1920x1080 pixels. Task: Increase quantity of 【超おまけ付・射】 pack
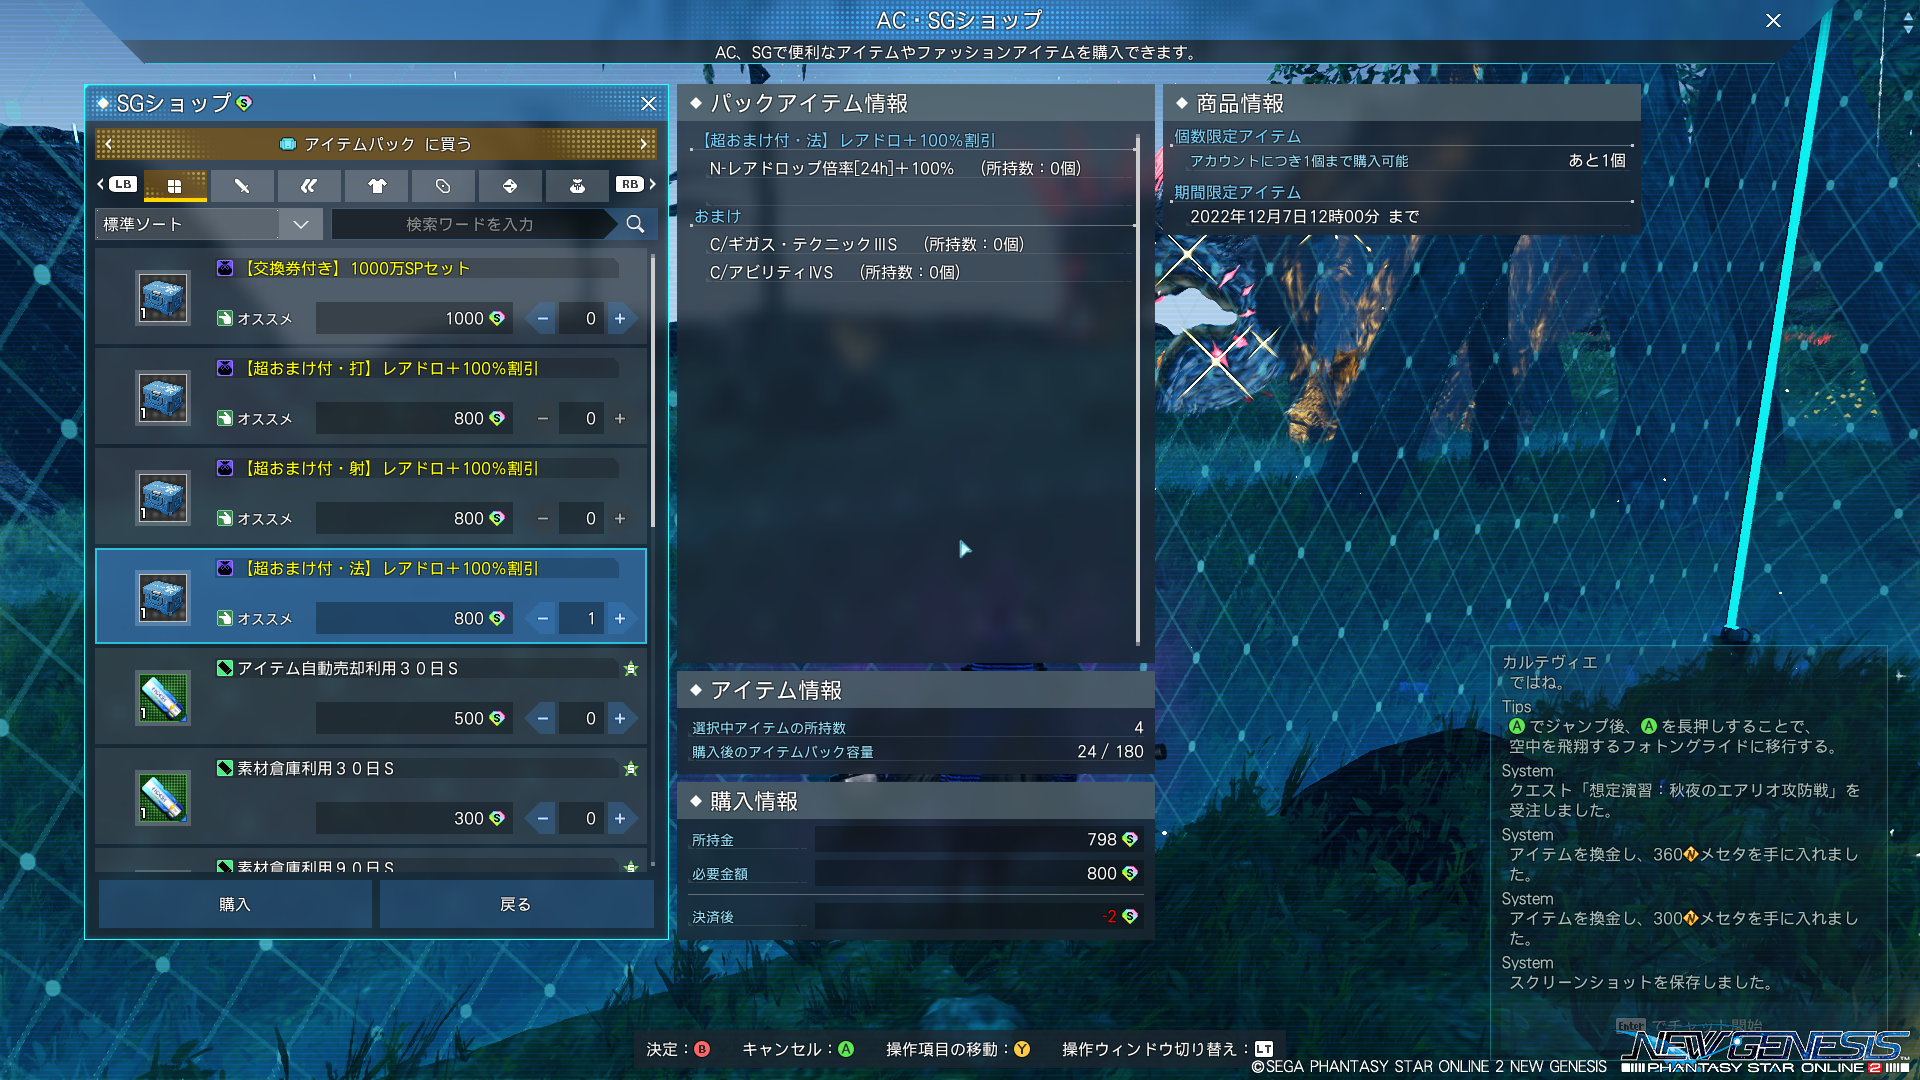pyautogui.click(x=620, y=518)
